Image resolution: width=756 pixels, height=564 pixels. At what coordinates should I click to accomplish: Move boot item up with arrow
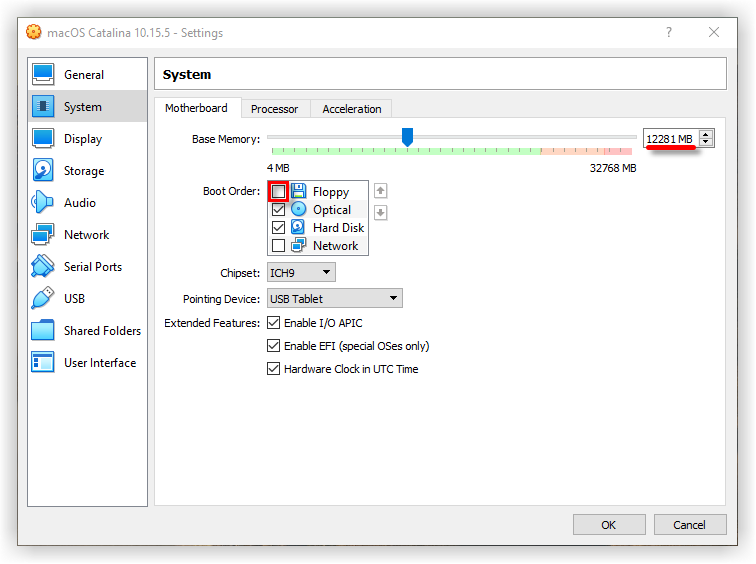pyautogui.click(x=380, y=191)
